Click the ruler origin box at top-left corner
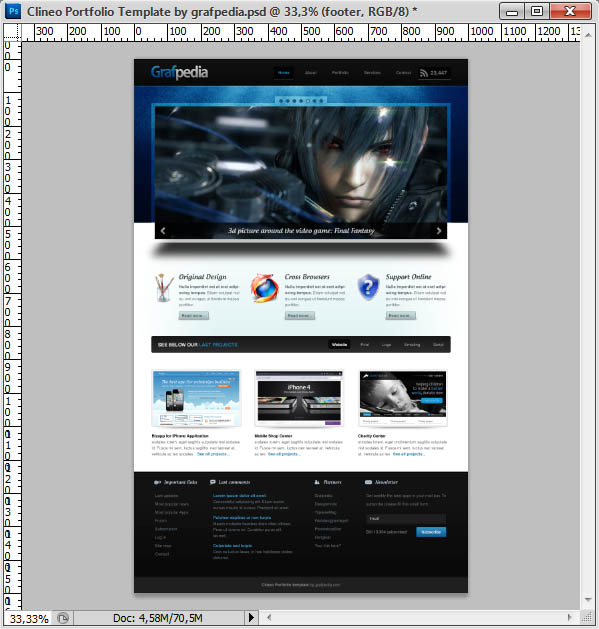The height and width of the screenshot is (629, 599). point(12,32)
